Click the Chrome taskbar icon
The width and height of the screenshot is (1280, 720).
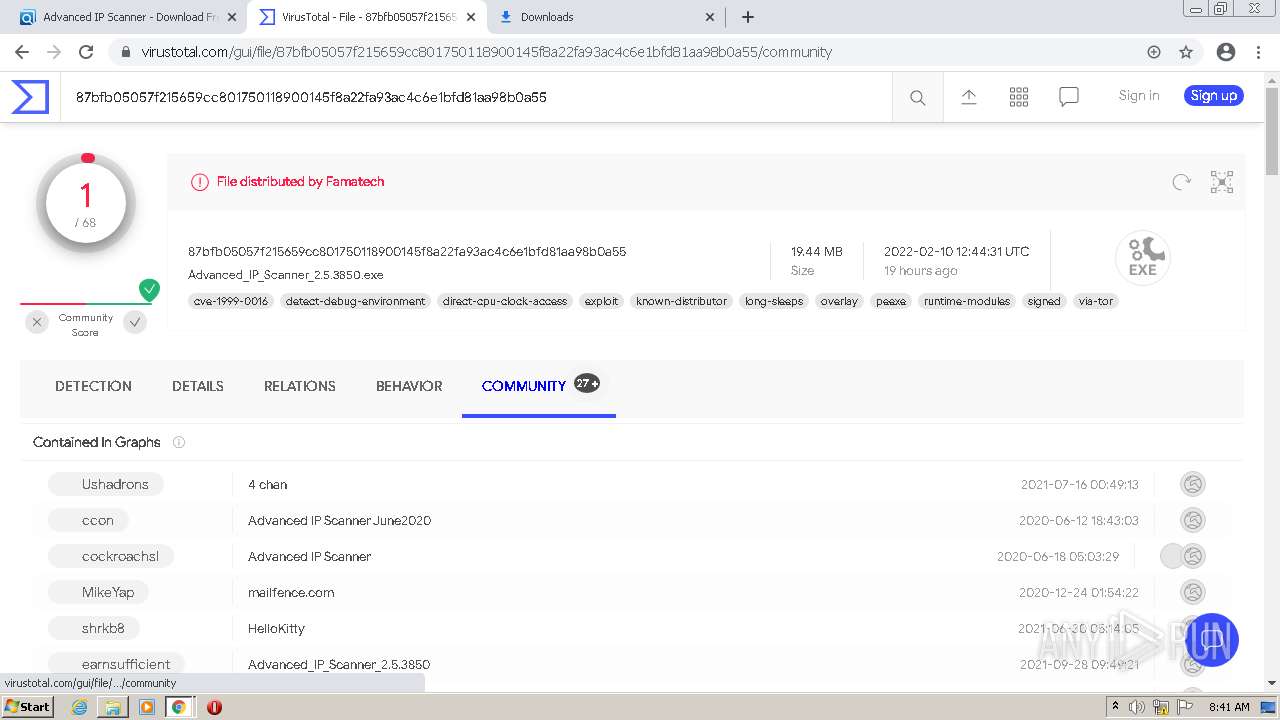(179, 707)
